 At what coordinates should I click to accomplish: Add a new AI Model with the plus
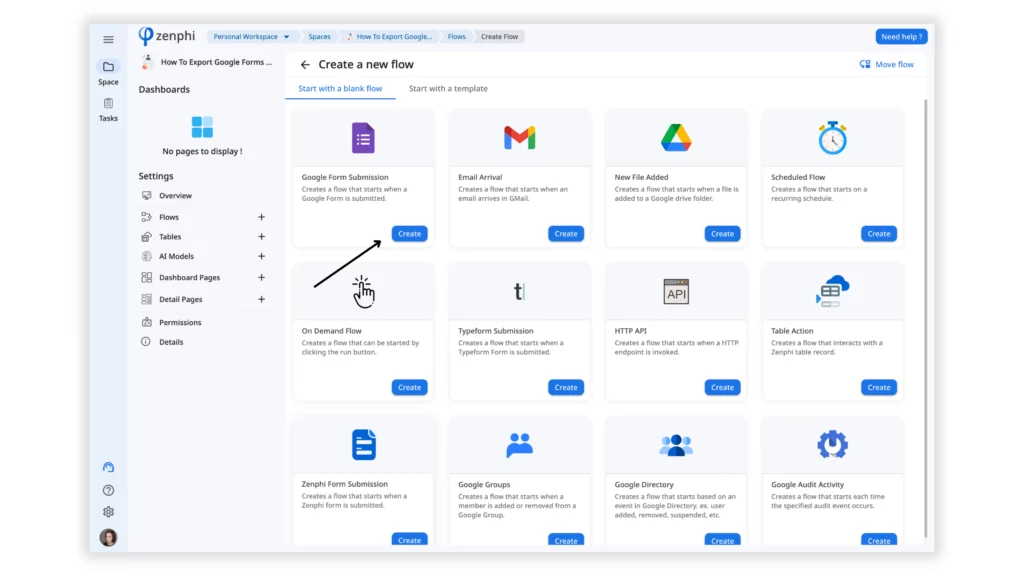click(261, 257)
